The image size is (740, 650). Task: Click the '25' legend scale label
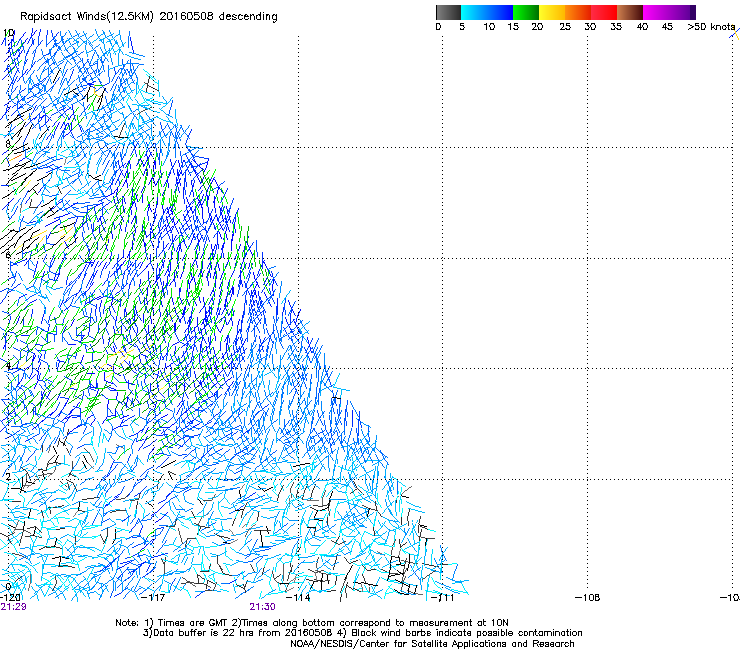565,27
